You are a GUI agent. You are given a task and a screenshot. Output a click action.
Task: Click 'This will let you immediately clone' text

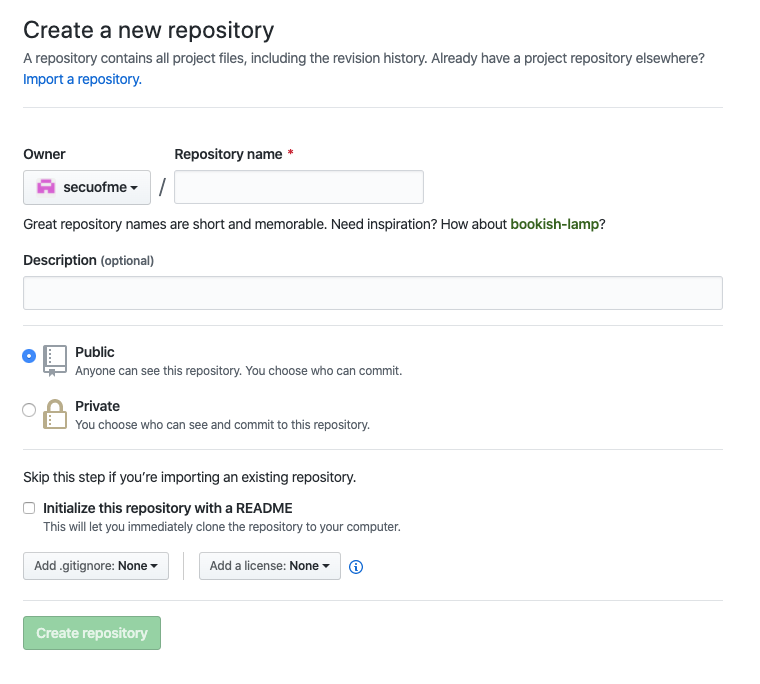tap(222, 526)
